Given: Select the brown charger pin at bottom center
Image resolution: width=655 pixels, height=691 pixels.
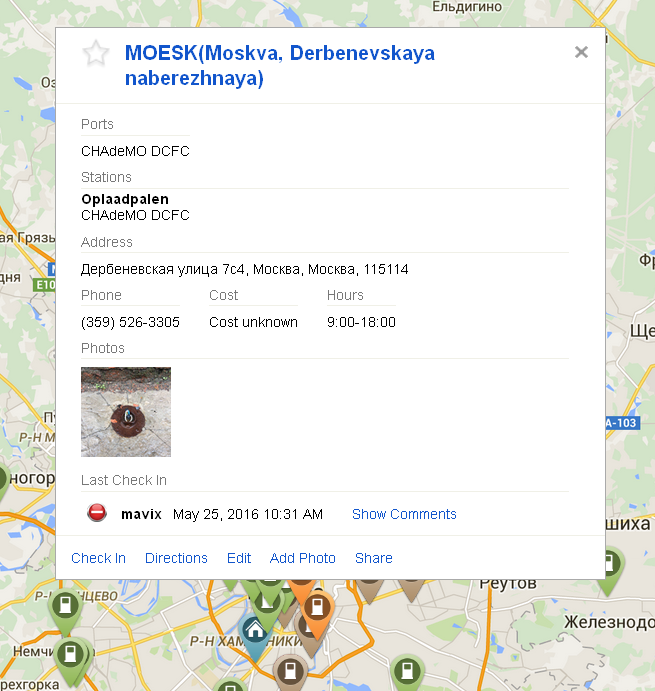Looking at the screenshot, I should pyautogui.click(x=290, y=672).
